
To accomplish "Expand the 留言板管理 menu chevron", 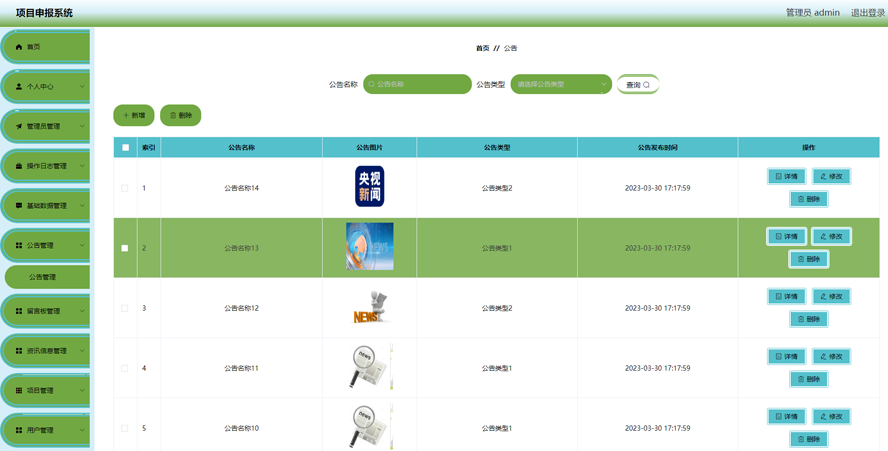I will tap(82, 311).
